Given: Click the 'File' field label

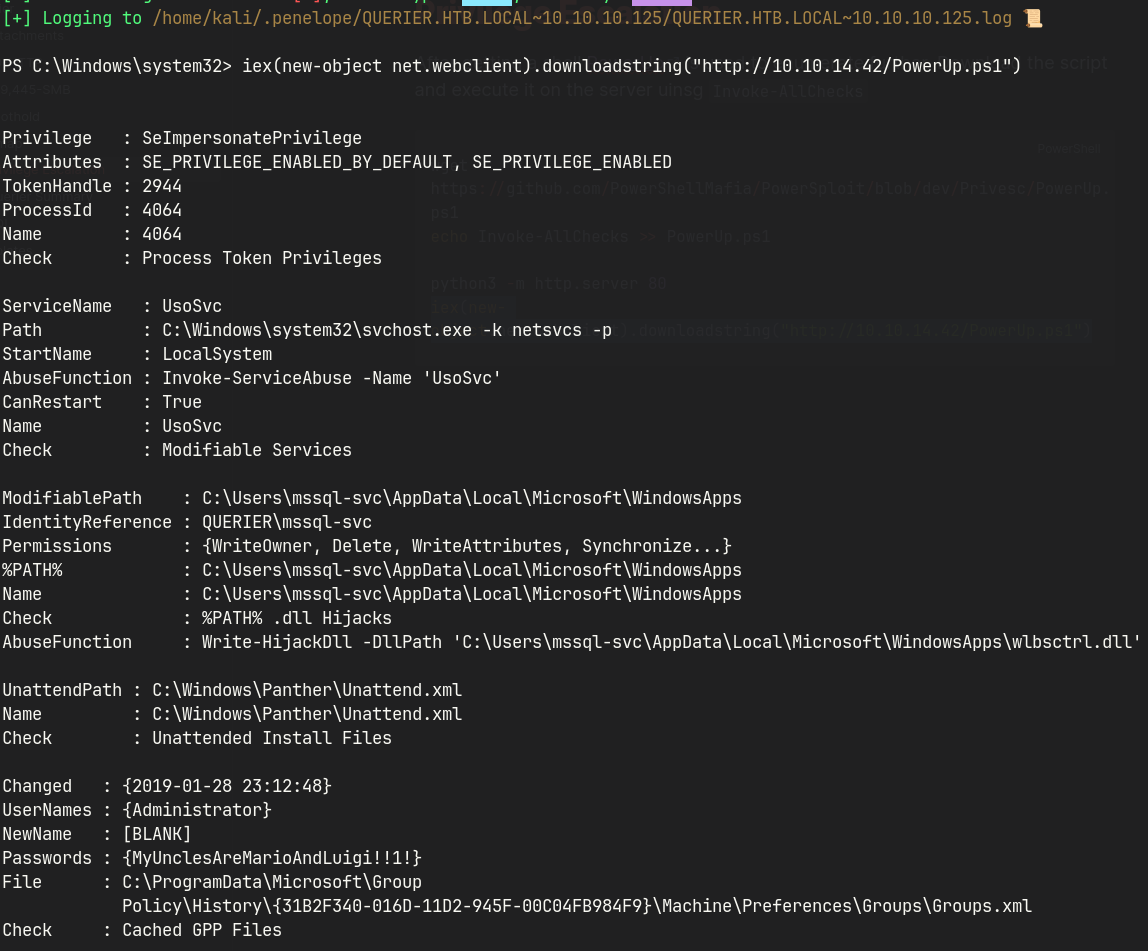Looking at the screenshot, I should (22, 882).
